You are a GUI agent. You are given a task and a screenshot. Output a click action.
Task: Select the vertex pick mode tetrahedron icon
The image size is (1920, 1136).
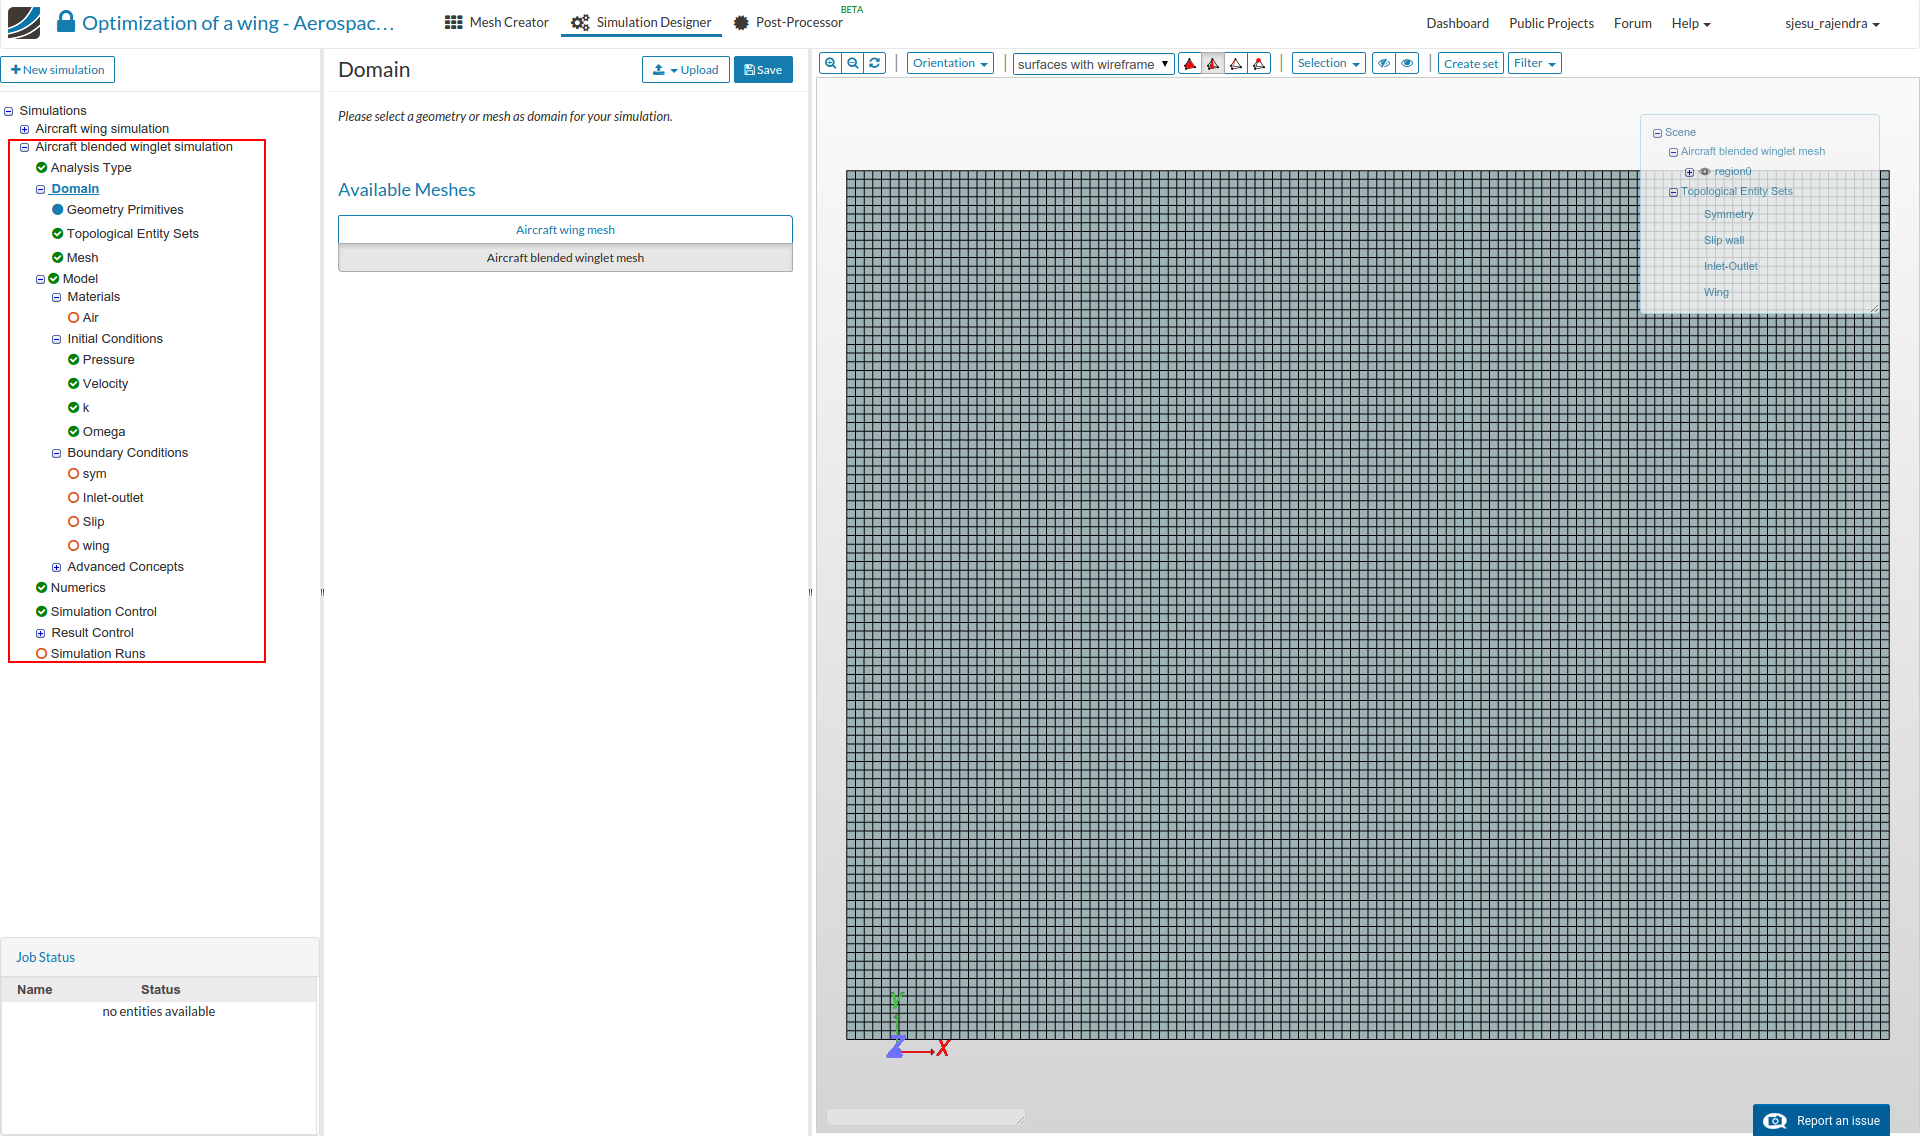pos(1259,64)
